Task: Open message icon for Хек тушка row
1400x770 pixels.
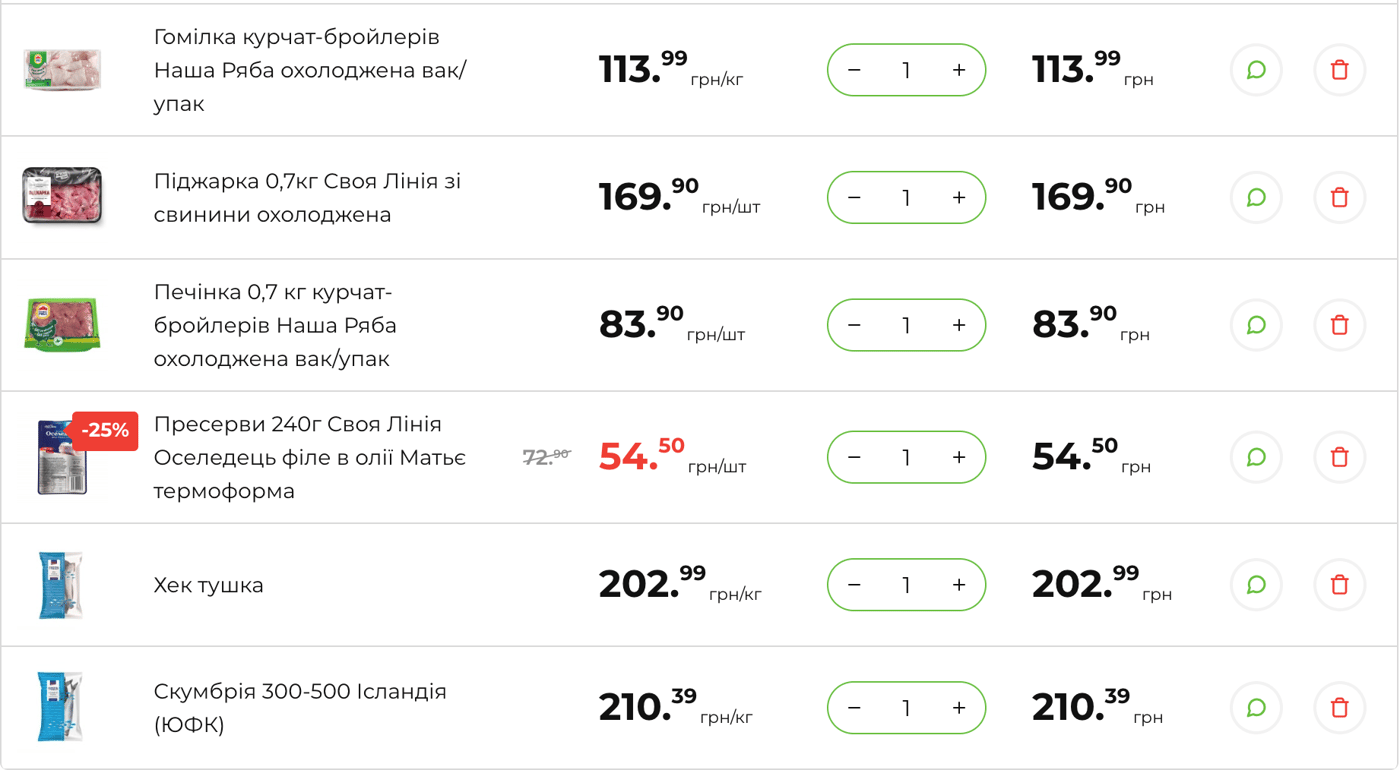Action: (1256, 585)
